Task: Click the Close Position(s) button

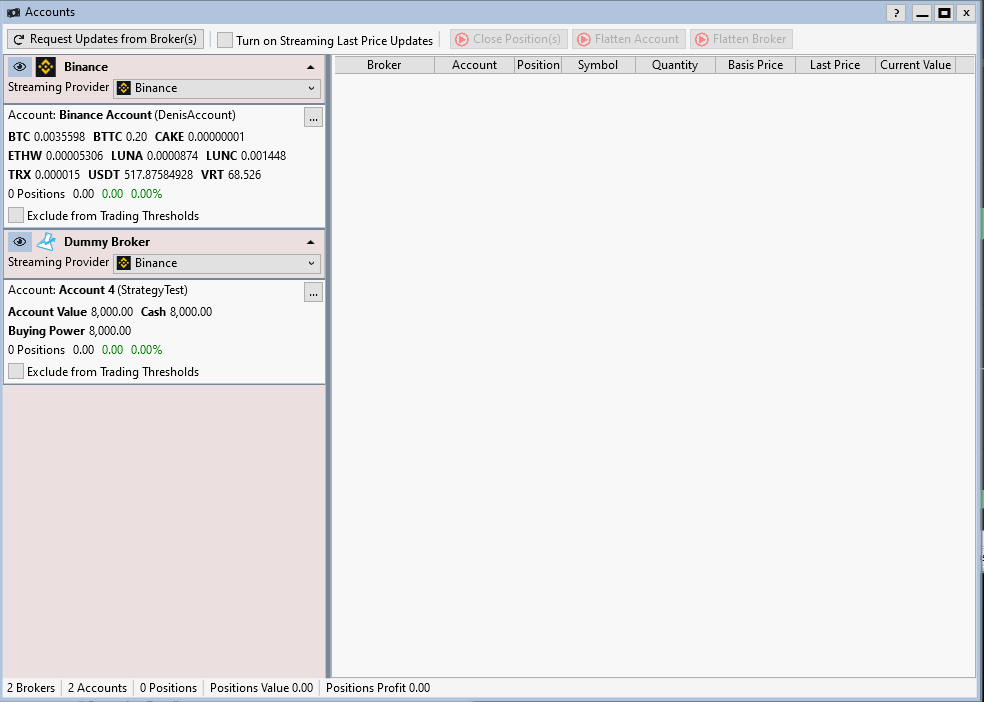Action: [x=508, y=39]
